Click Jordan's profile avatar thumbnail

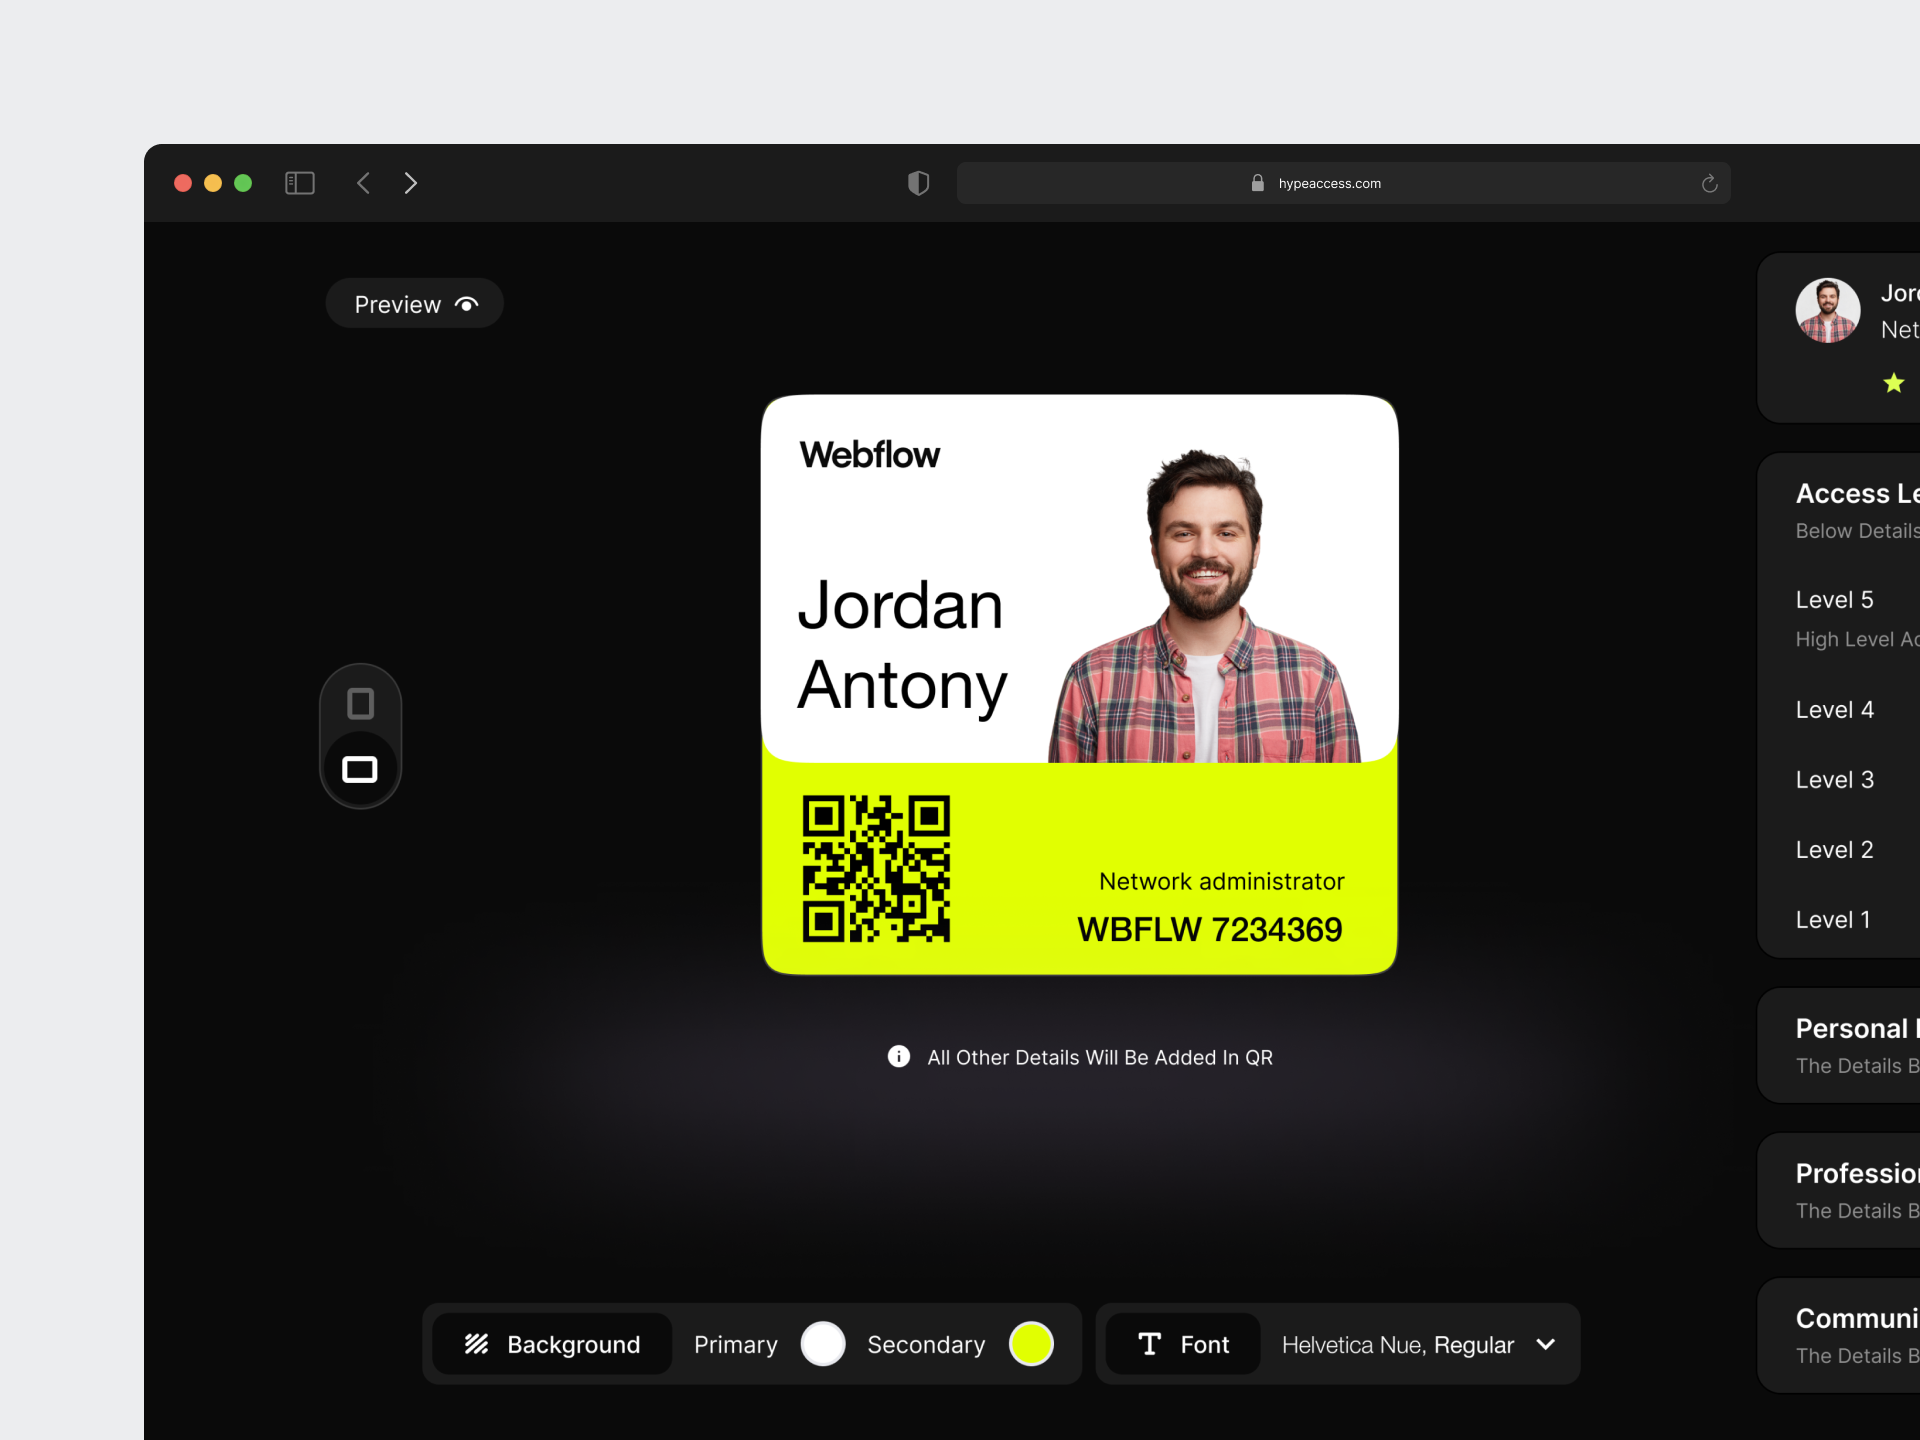point(1827,310)
